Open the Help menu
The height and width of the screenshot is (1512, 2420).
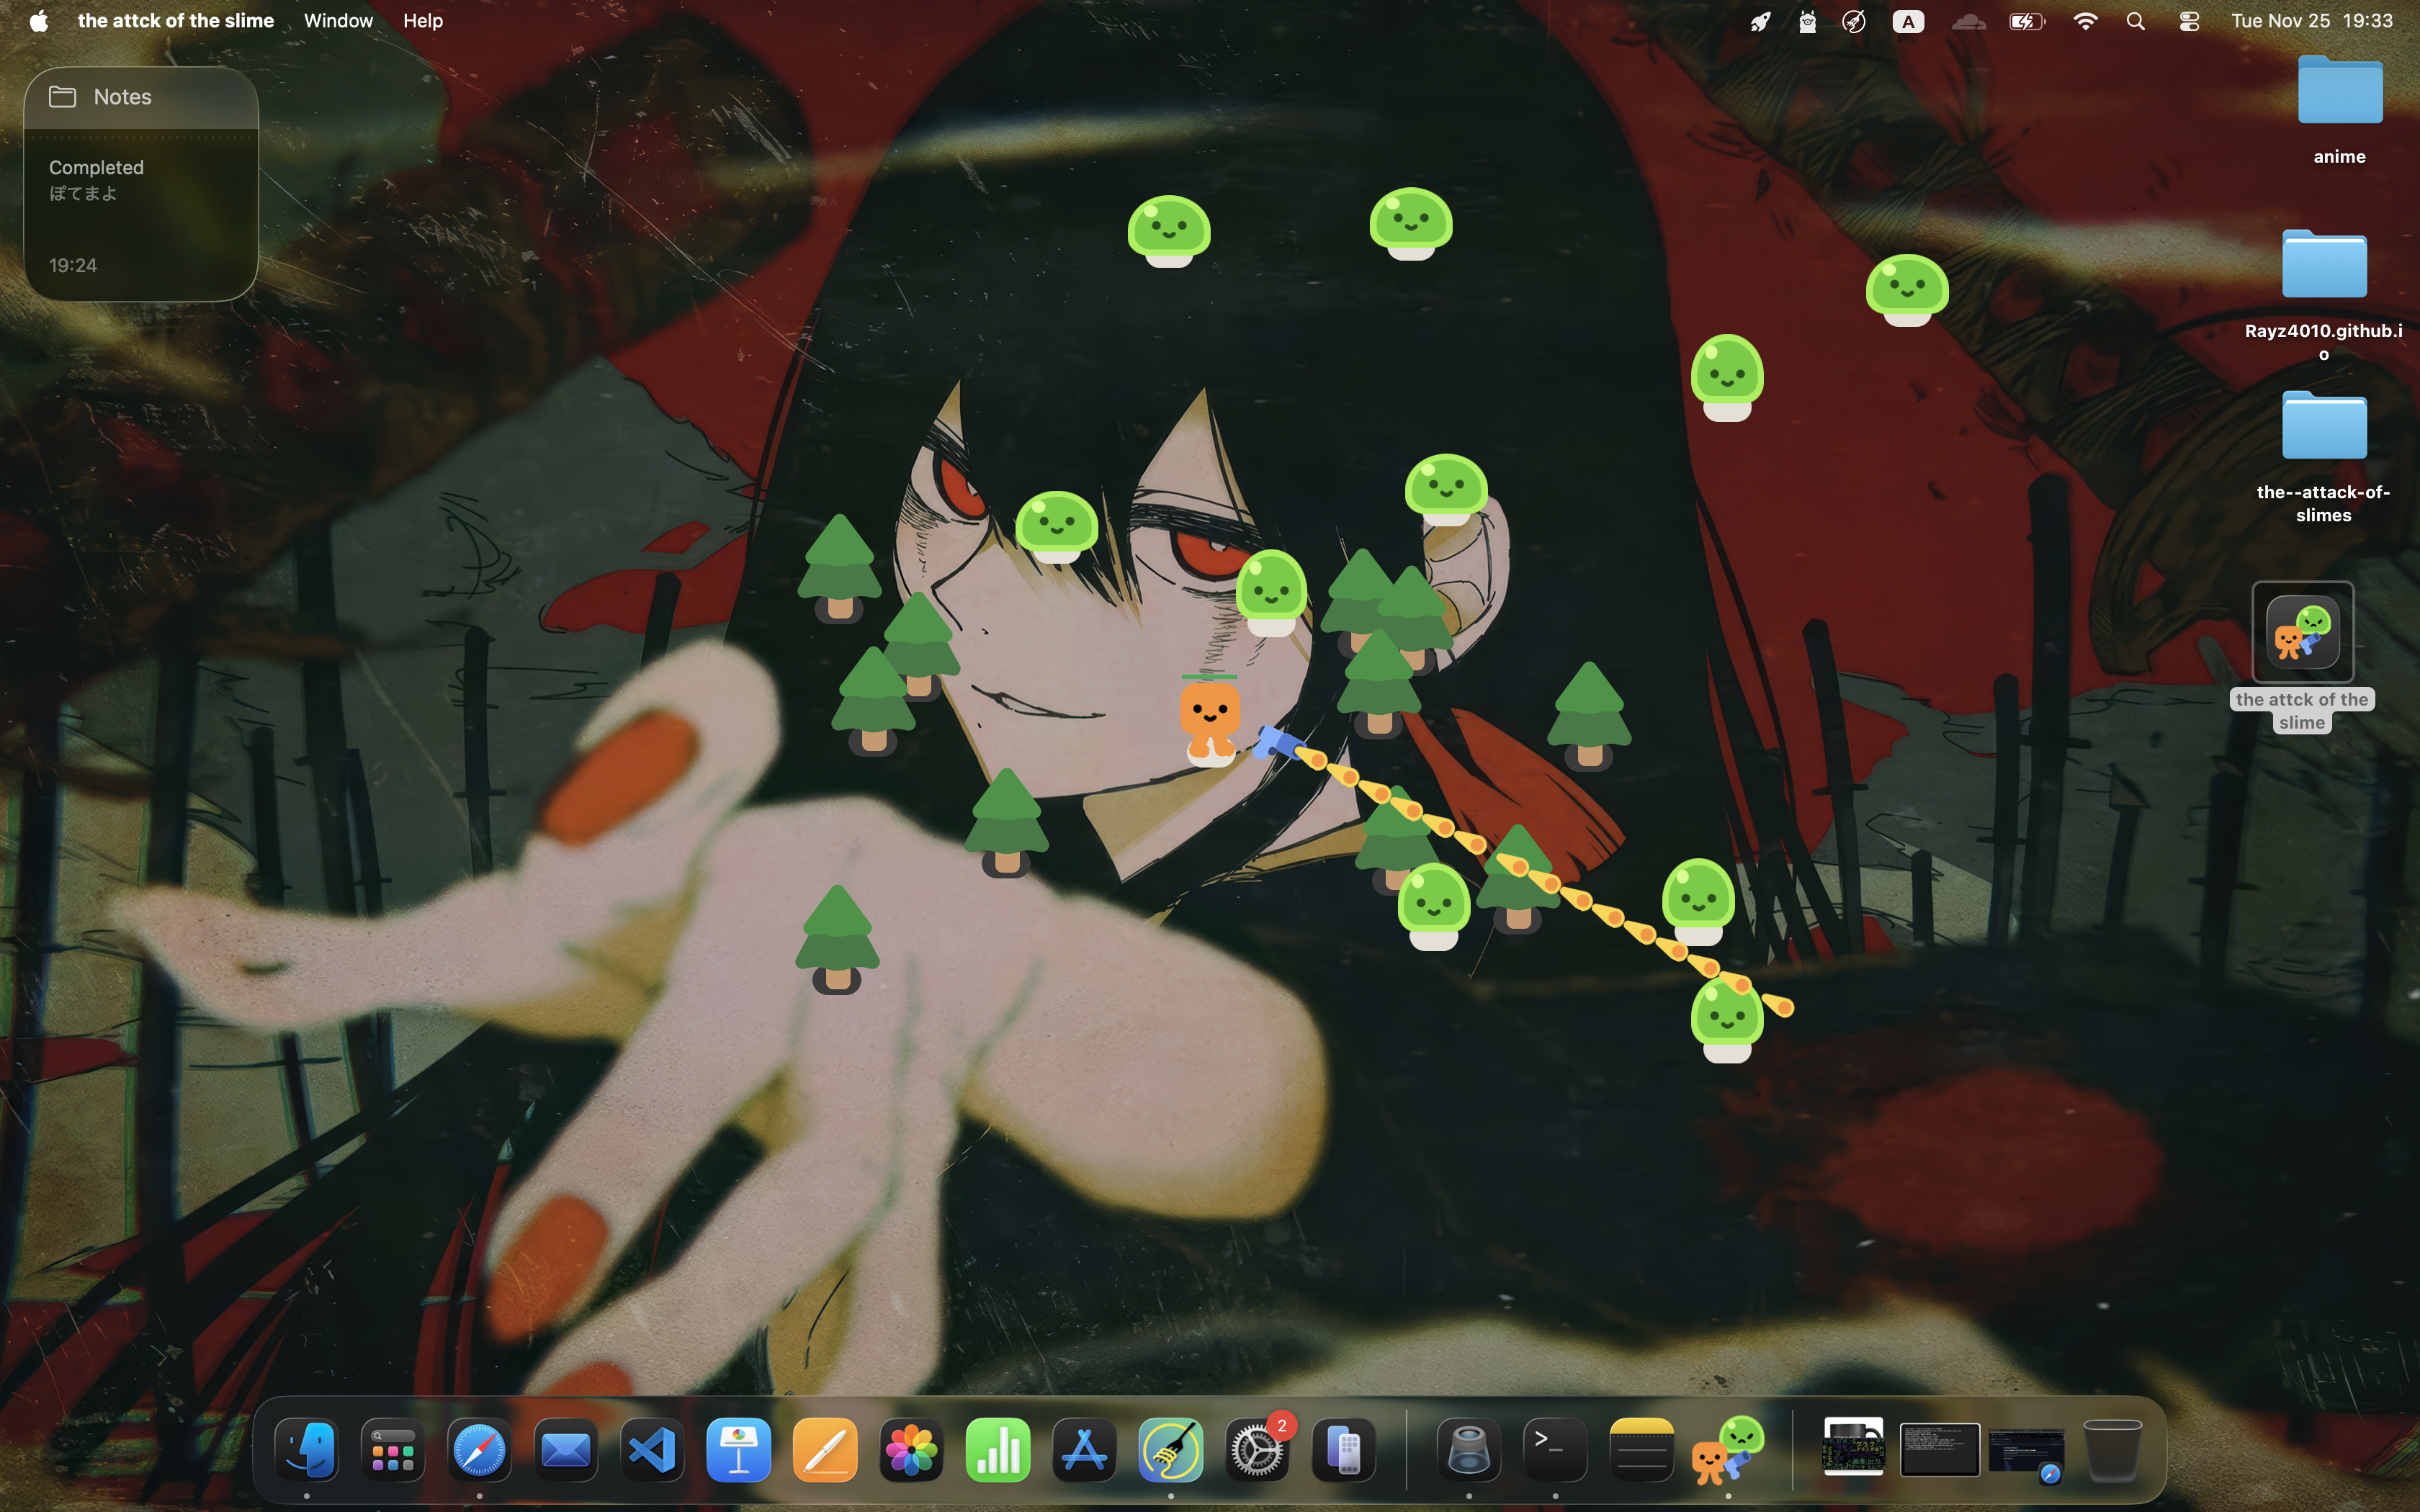click(422, 21)
